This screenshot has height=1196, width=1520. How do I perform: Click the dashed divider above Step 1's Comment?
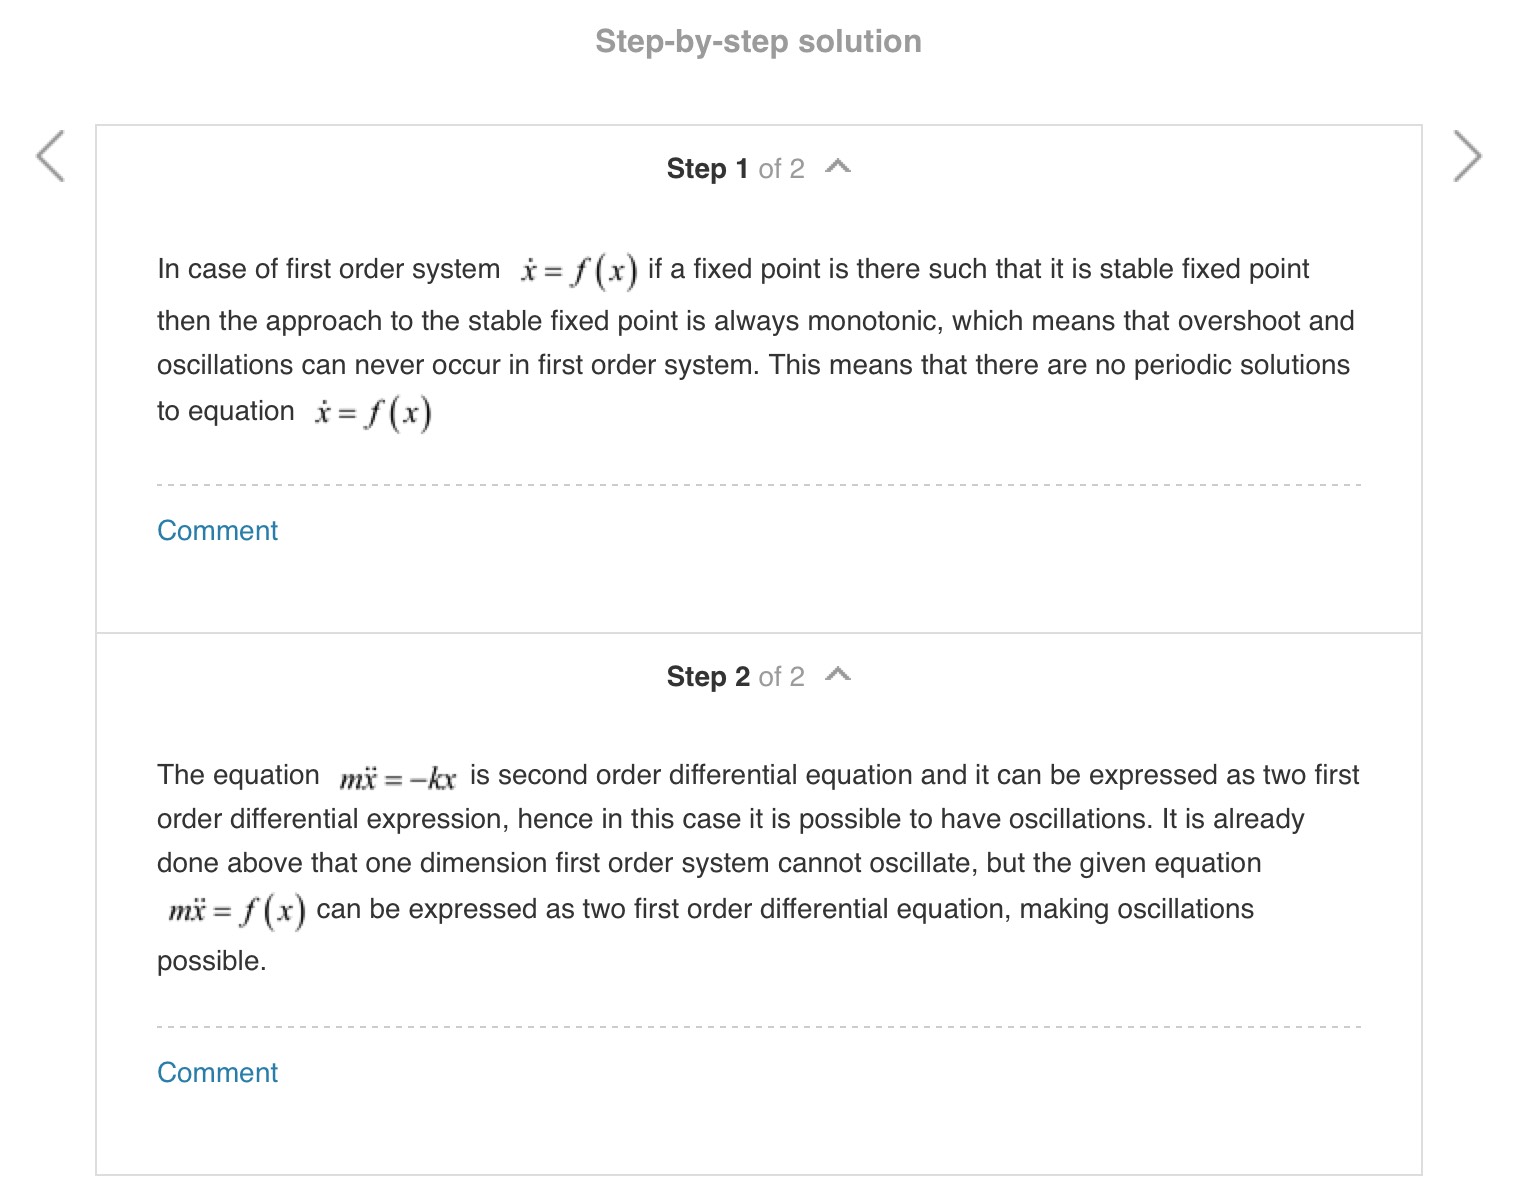[758, 485]
